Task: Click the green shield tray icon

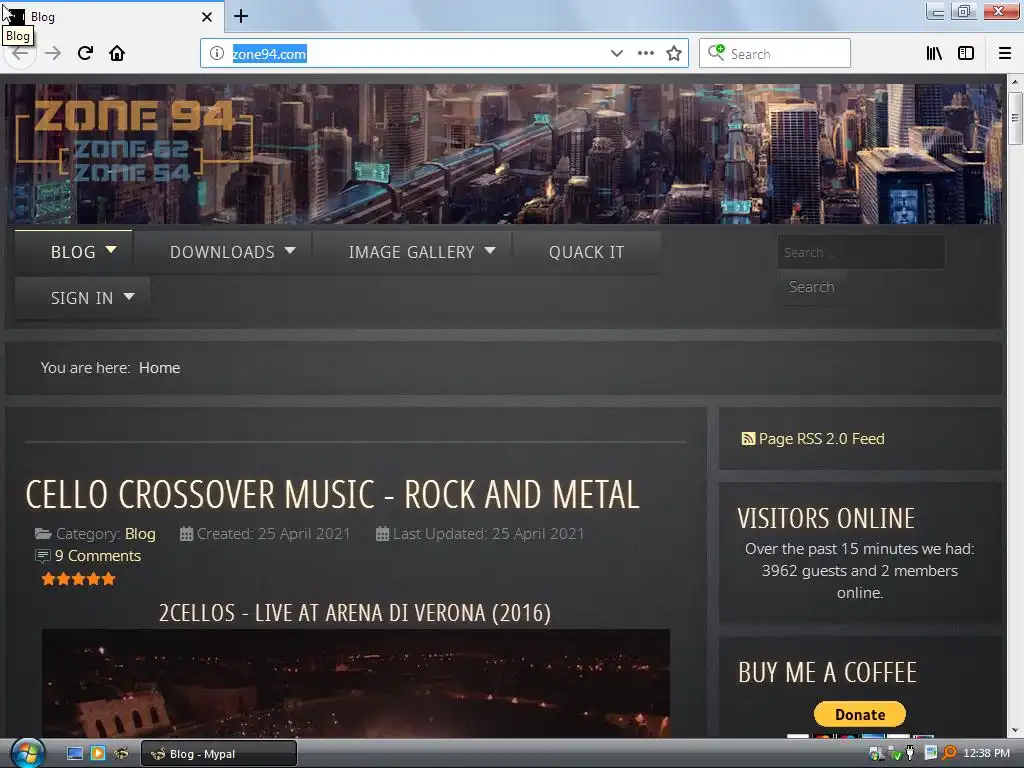Action: click(896, 754)
